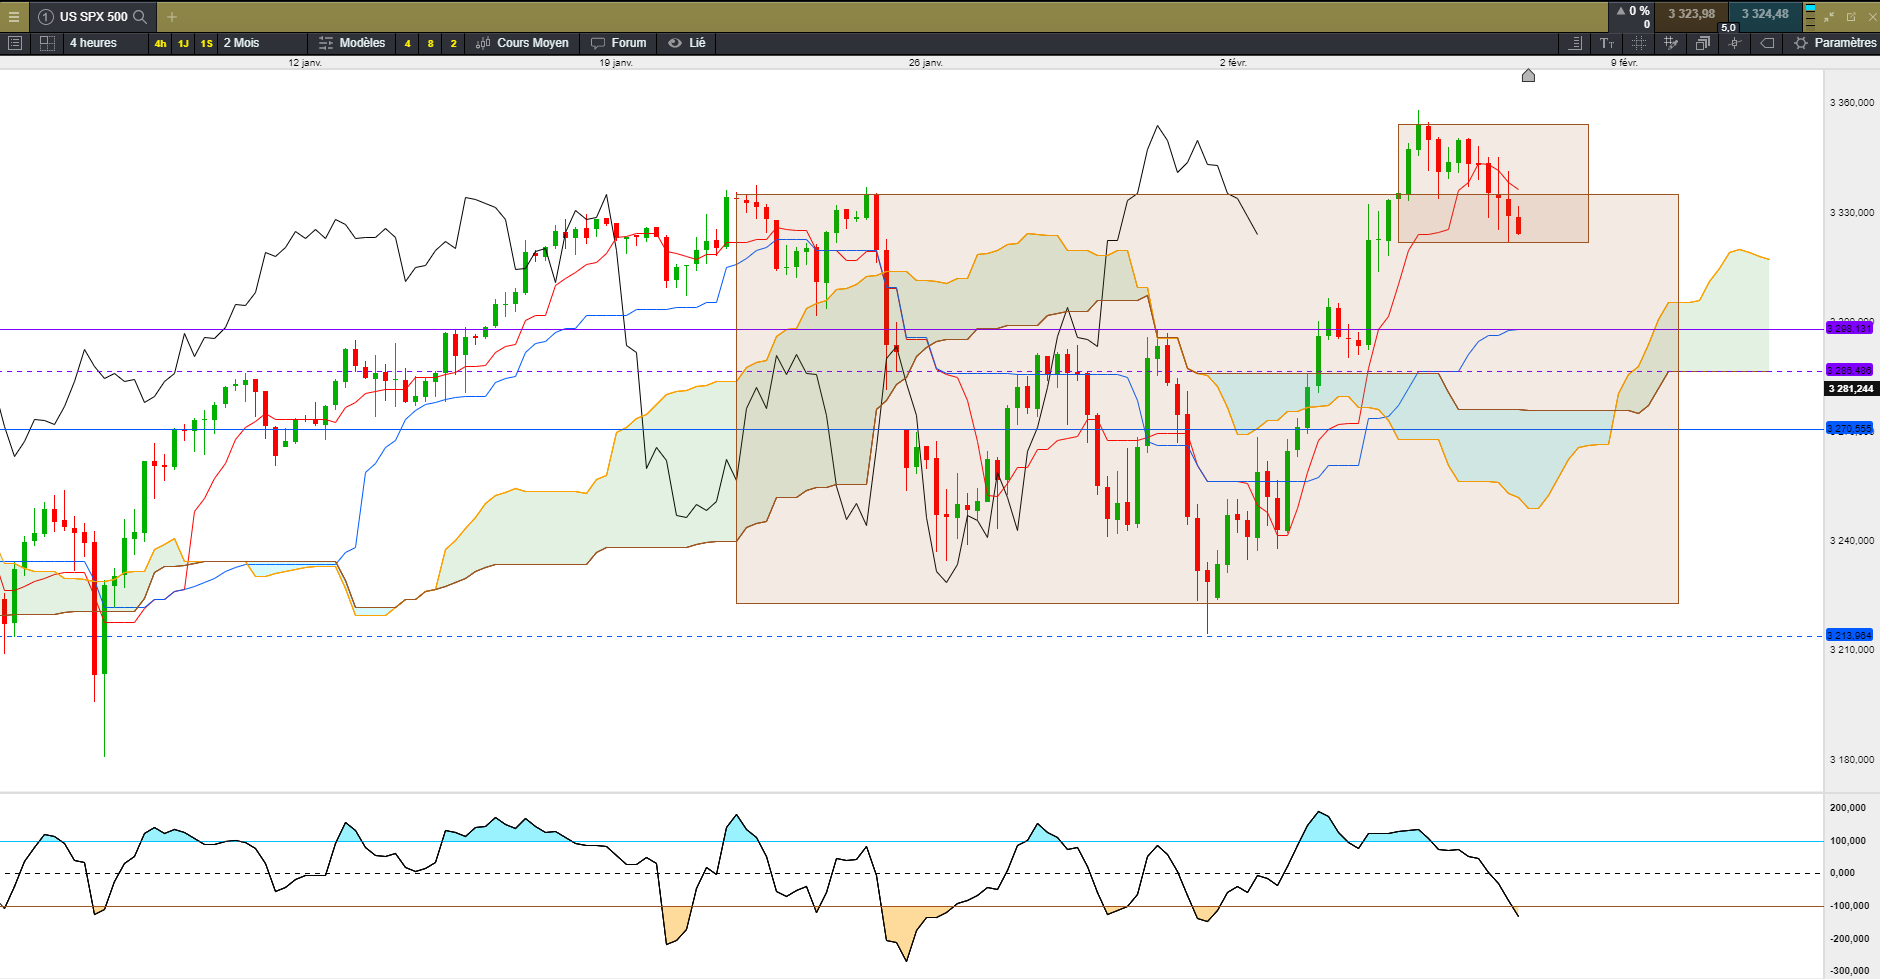Select the 1S timeframe shortcut
1880x979 pixels.
click(x=206, y=43)
